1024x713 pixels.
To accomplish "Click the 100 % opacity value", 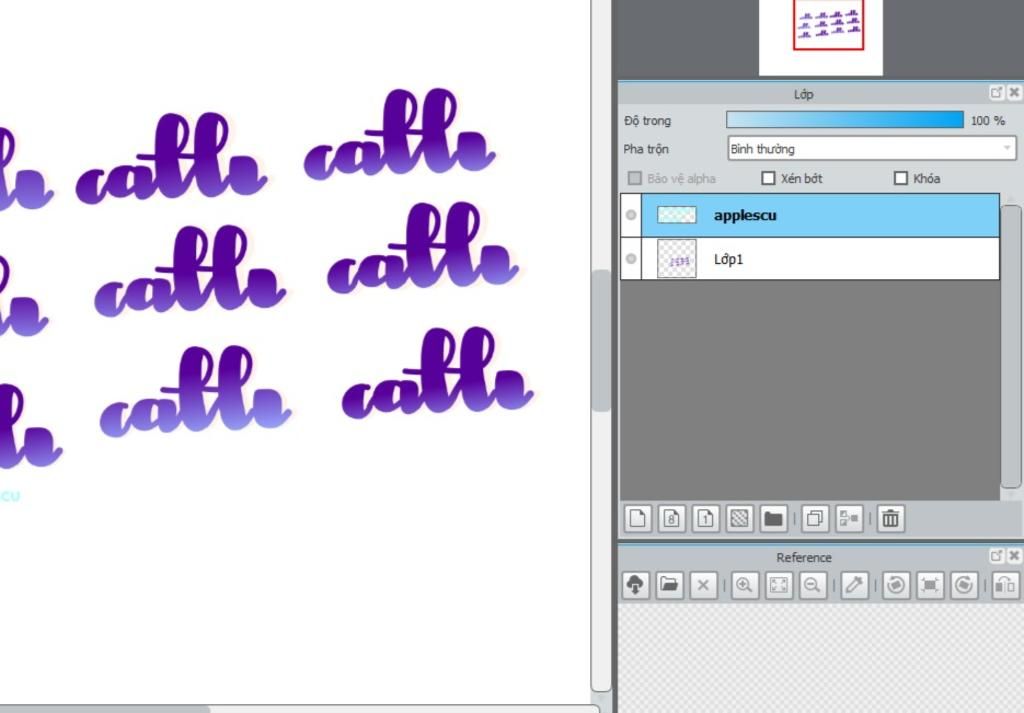I will click(x=987, y=121).
